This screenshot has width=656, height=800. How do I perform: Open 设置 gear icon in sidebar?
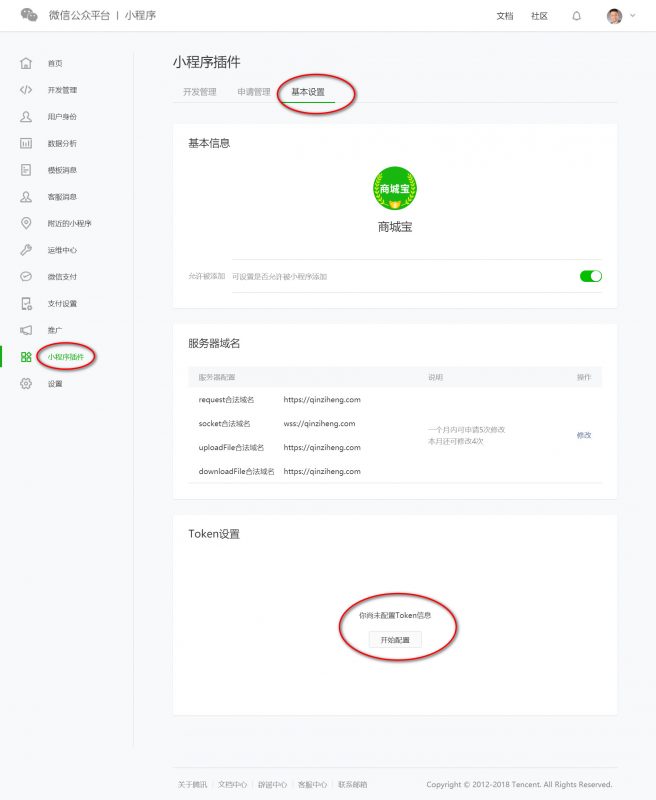pos(26,384)
